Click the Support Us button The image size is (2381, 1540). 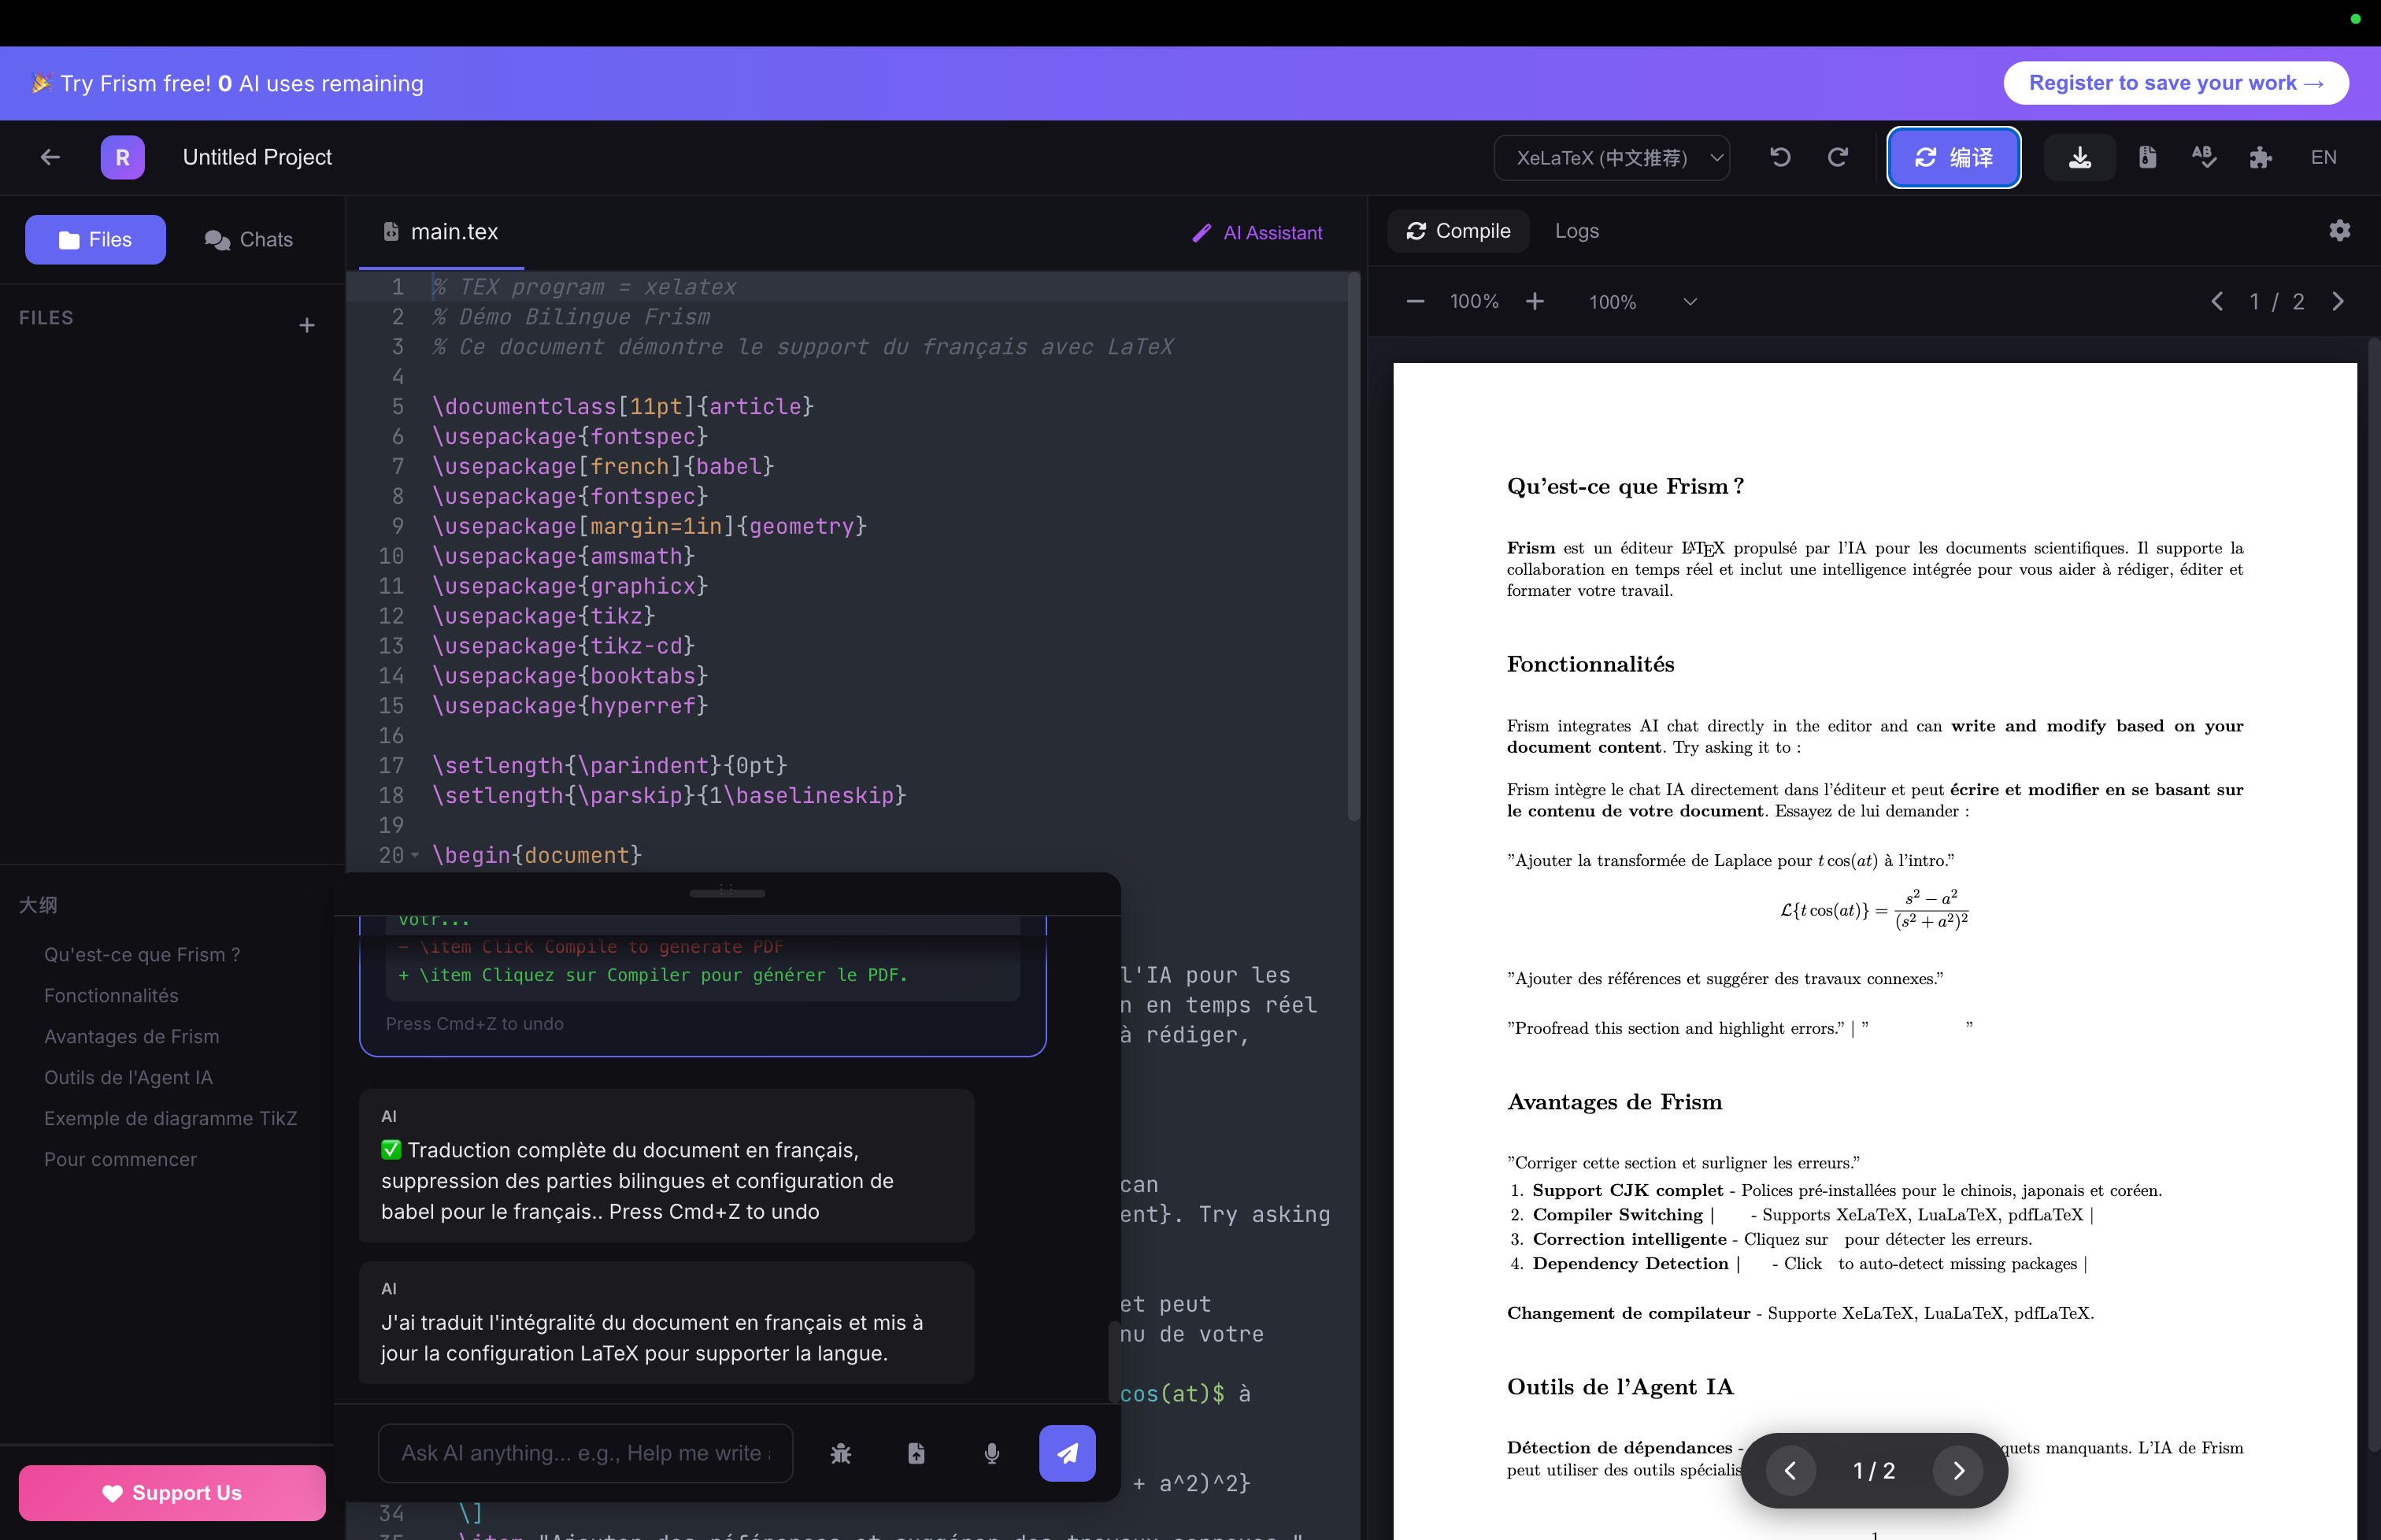(172, 1492)
